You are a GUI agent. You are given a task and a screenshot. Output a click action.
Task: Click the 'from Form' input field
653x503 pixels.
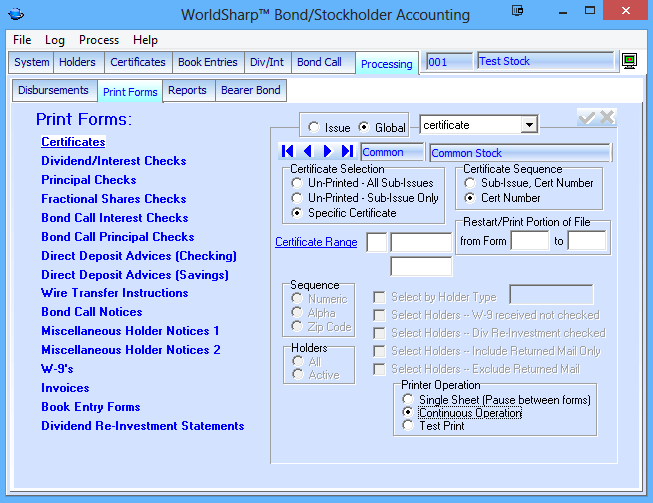pyautogui.click(x=530, y=241)
